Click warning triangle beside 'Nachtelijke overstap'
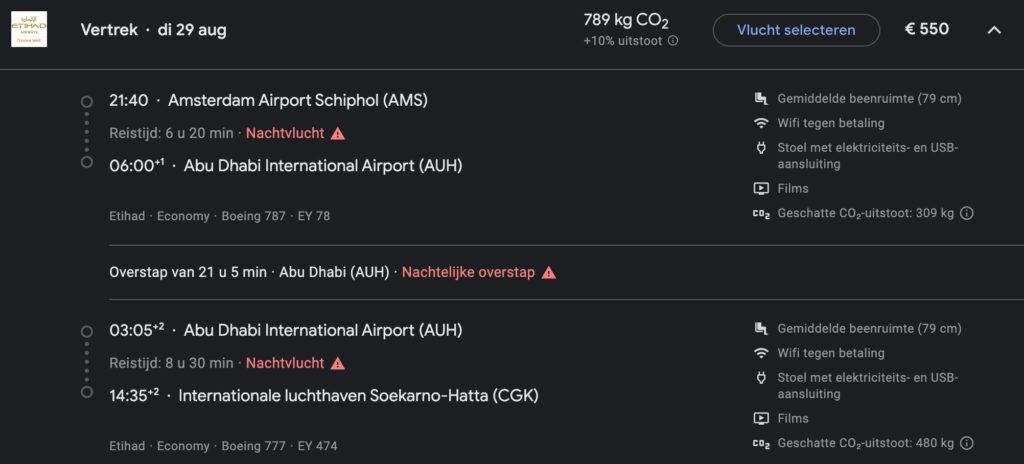The width and height of the screenshot is (1024, 464). click(548, 272)
